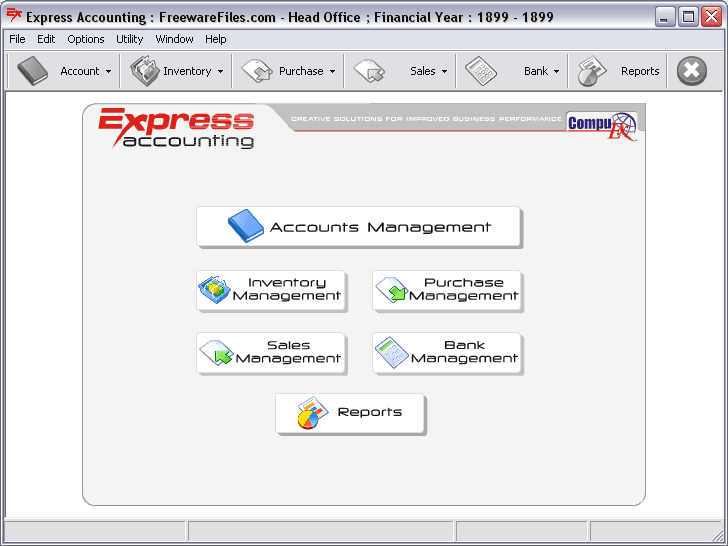
Task: Close the Express Accounting window
Action: [711, 17]
